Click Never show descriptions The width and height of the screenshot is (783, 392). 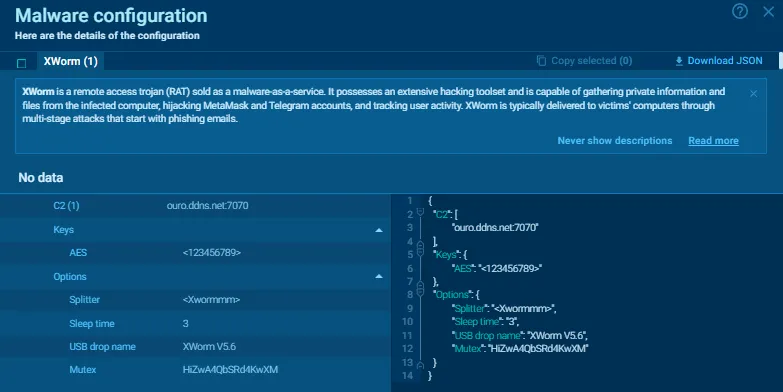coord(615,141)
